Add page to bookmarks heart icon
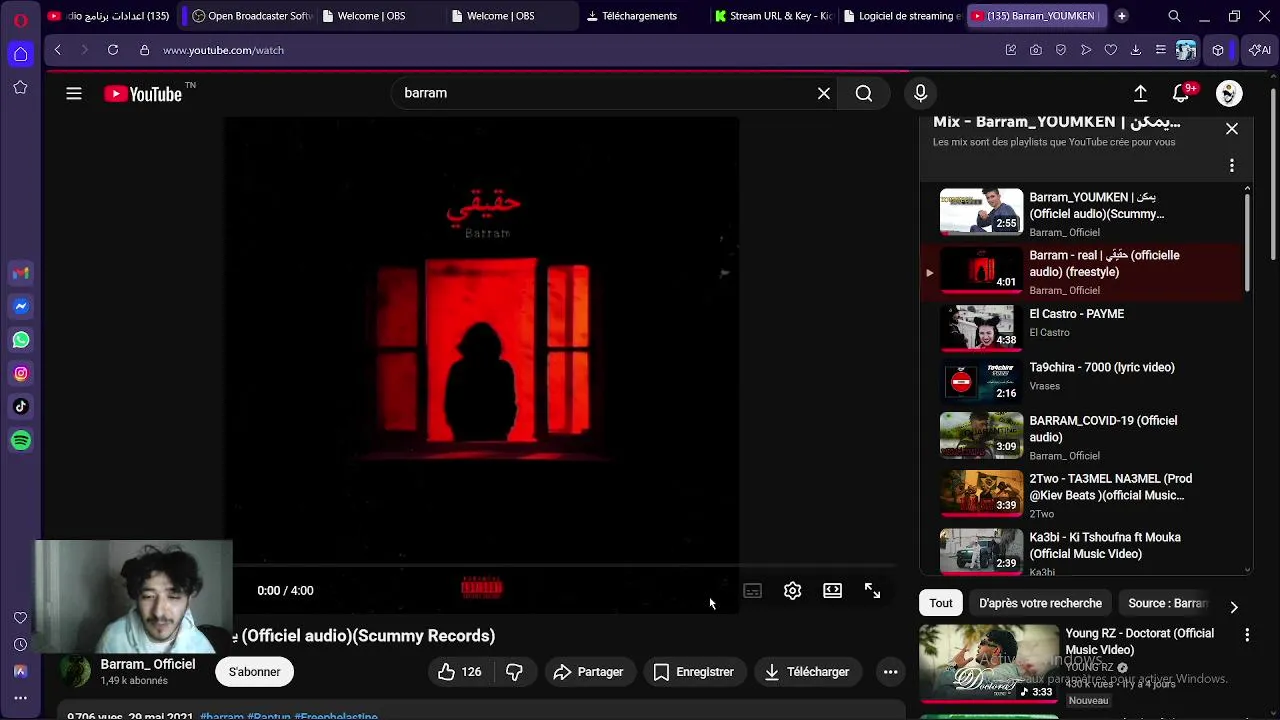The height and width of the screenshot is (720, 1280). click(1111, 50)
